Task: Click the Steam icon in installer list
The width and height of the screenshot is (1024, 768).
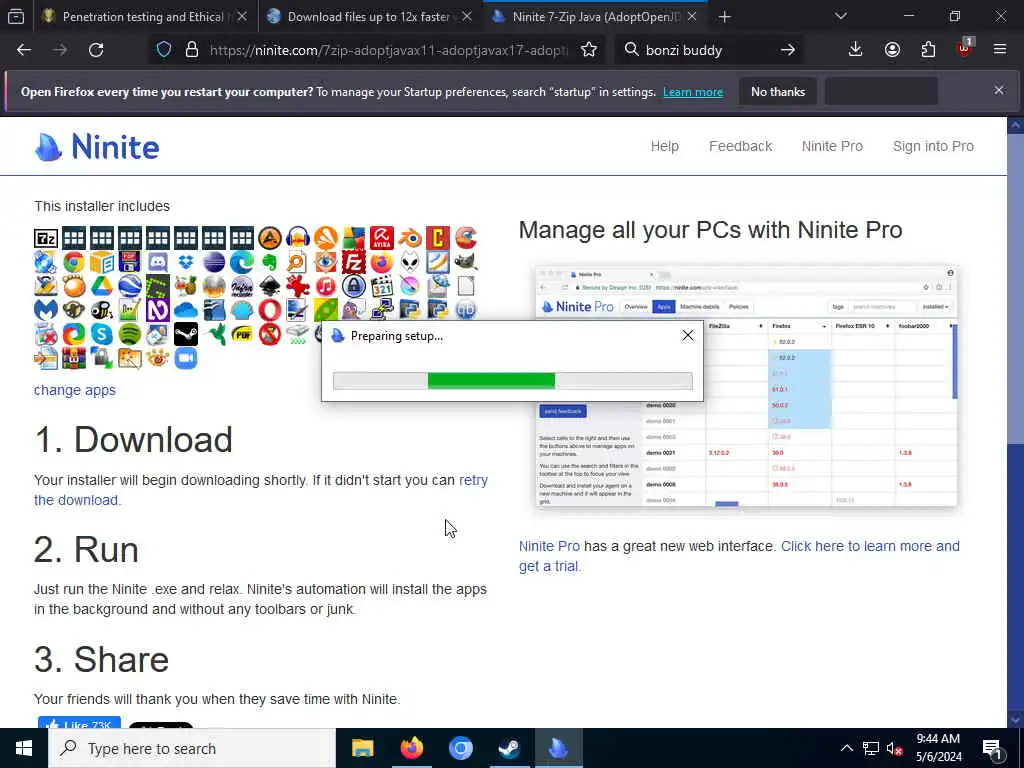Action: [x=186, y=334]
